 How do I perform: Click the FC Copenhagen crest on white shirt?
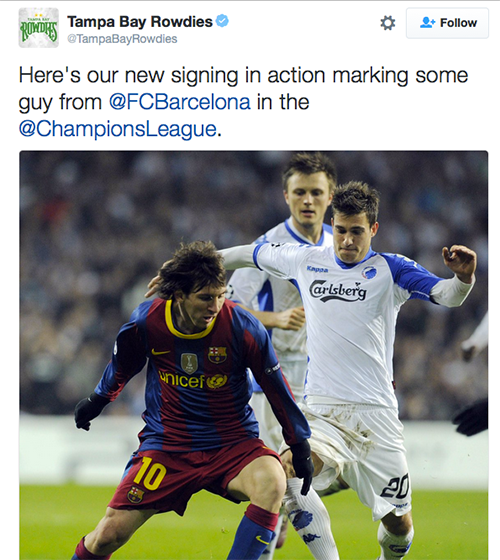tap(369, 272)
